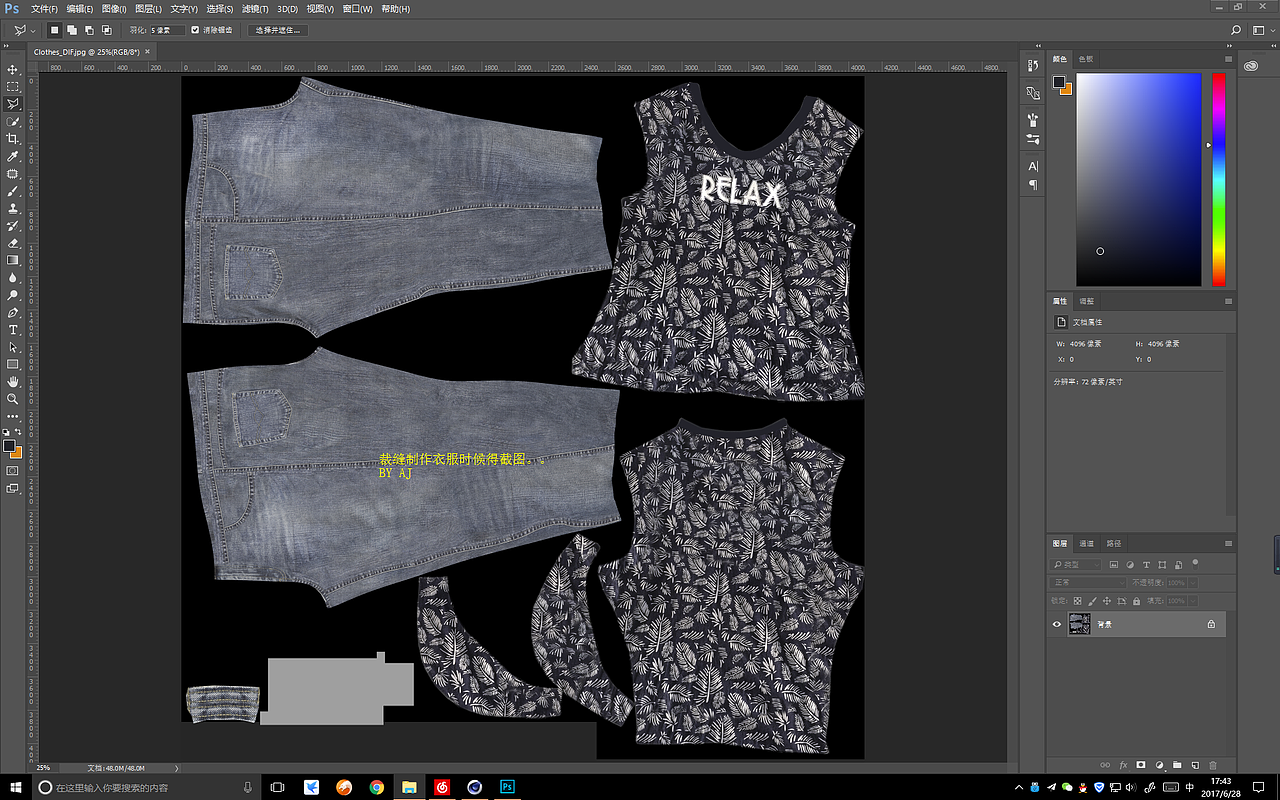
Task: Create a new adjustment layer icon
Action: 1159,765
